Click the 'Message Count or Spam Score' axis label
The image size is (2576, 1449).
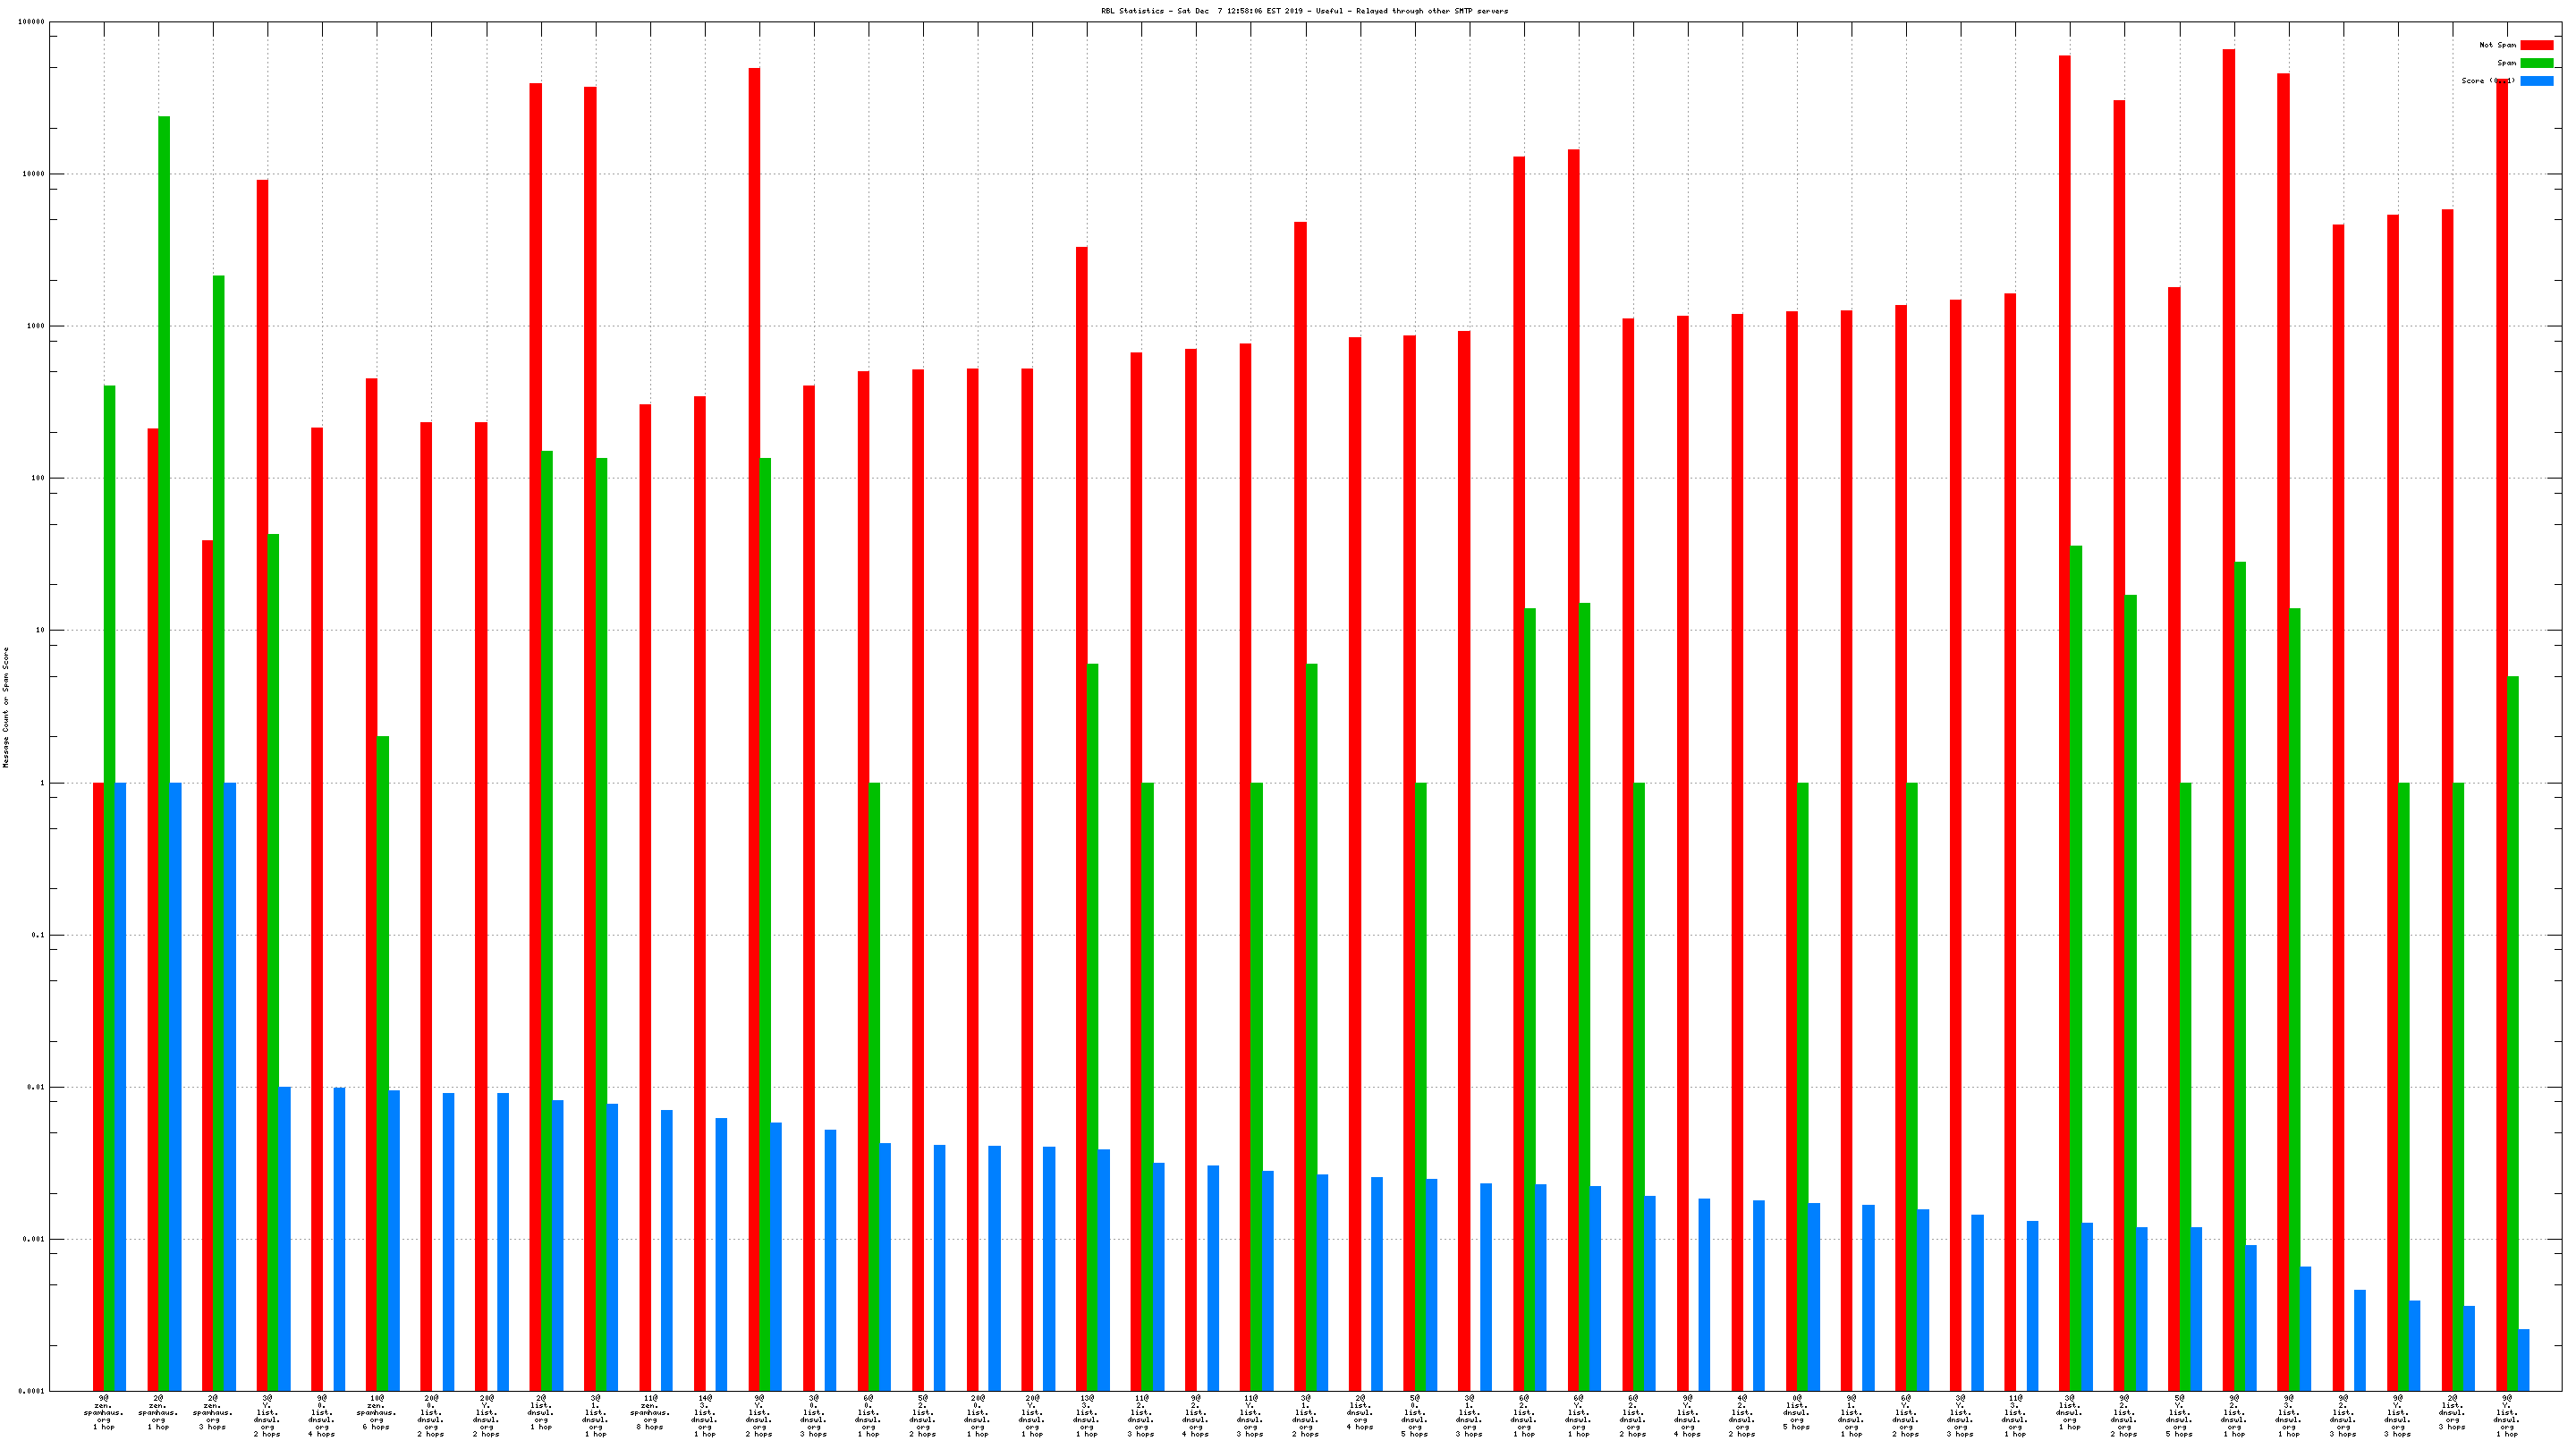[6, 707]
